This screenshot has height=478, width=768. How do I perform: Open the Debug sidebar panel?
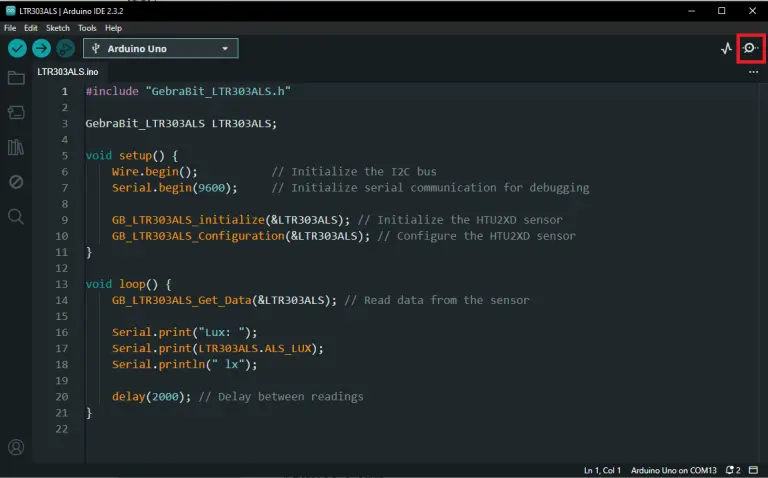click(16, 182)
